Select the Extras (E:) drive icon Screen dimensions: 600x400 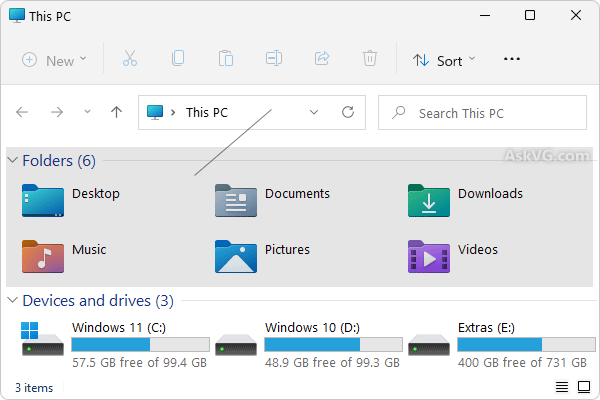pyautogui.click(x=429, y=345)
